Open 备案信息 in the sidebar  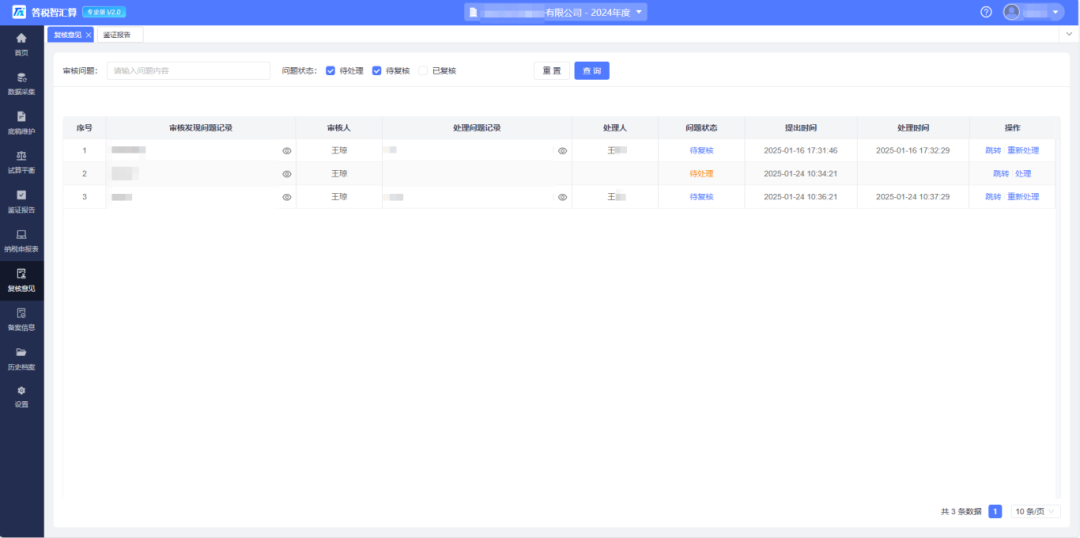(x=21, y=319)
